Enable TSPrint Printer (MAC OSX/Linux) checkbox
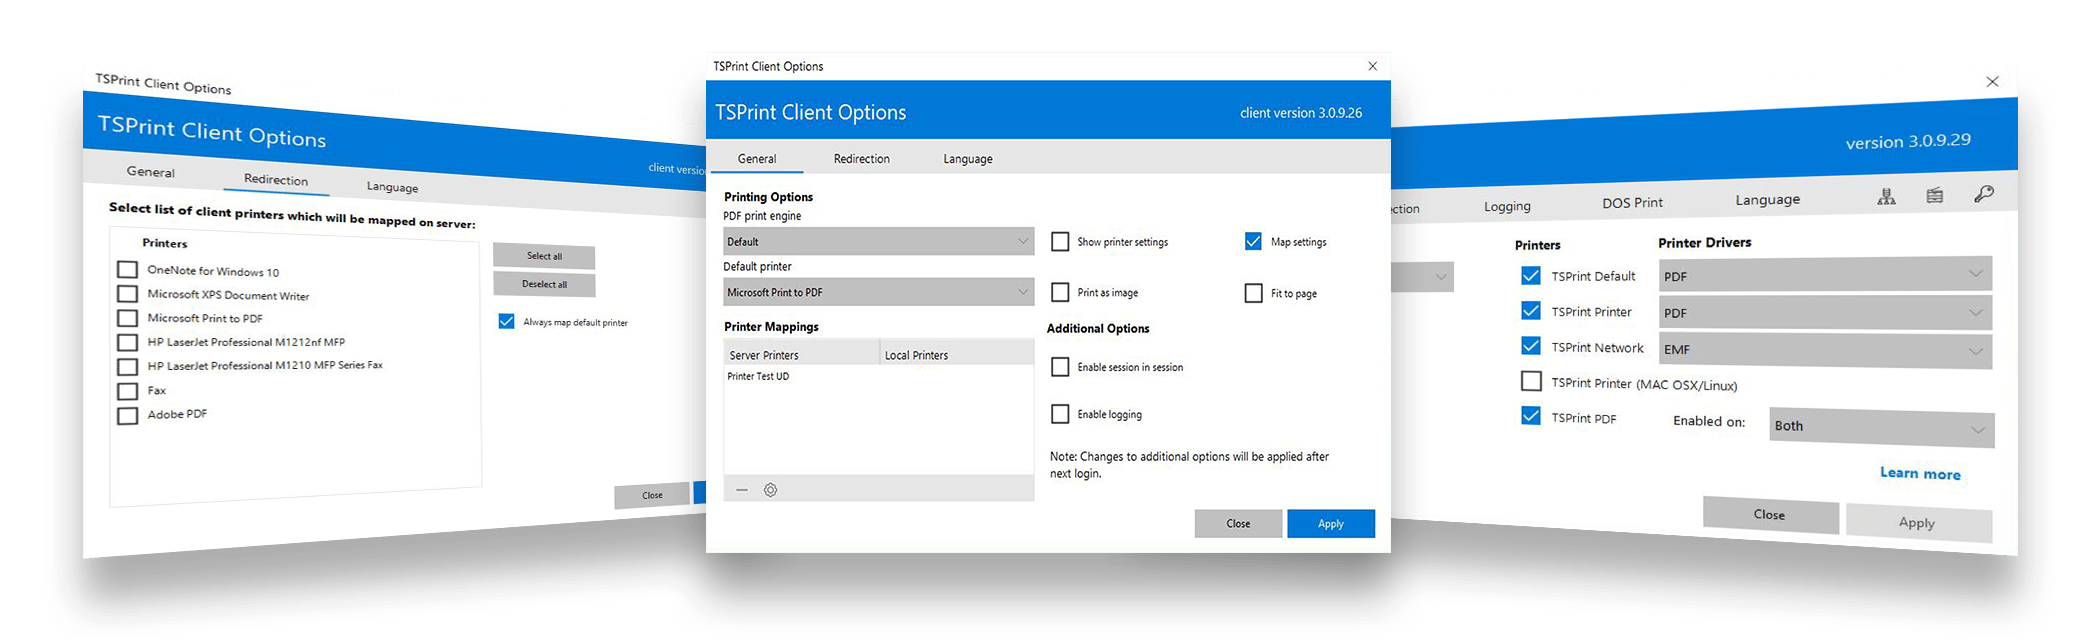2100x641 pixels. coord(1530,381)
